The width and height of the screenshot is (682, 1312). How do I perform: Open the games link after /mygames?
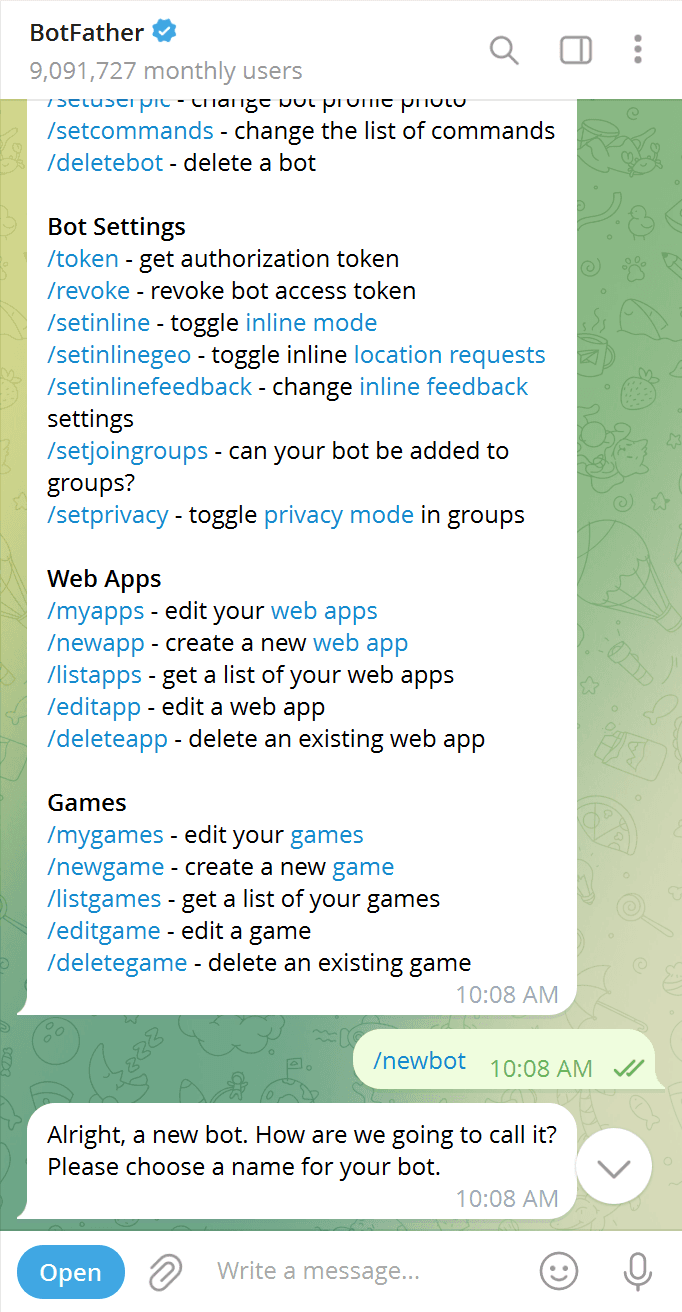click(327, 835)
